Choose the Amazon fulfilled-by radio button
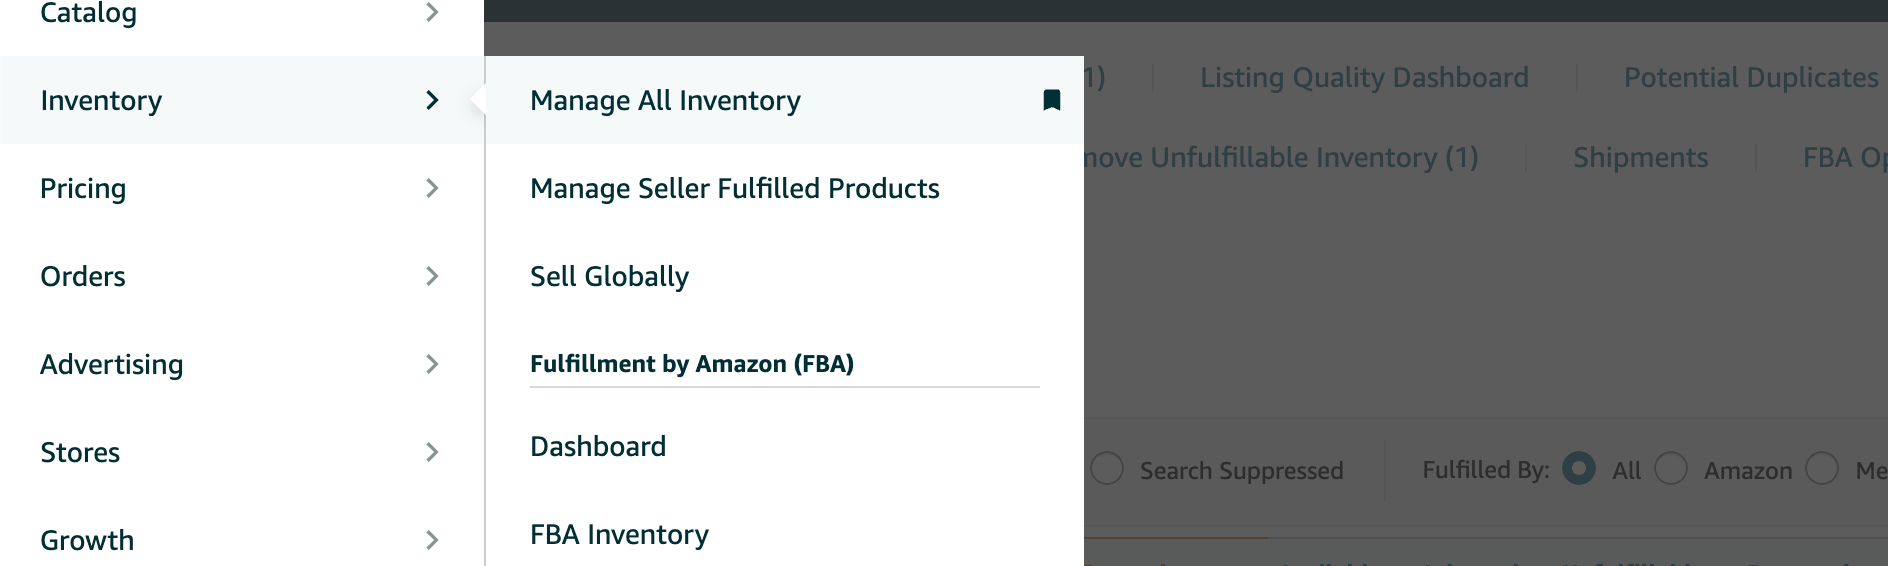Screen dimensions: 1888x566 pyautogui.click(x=1671, y=468)
